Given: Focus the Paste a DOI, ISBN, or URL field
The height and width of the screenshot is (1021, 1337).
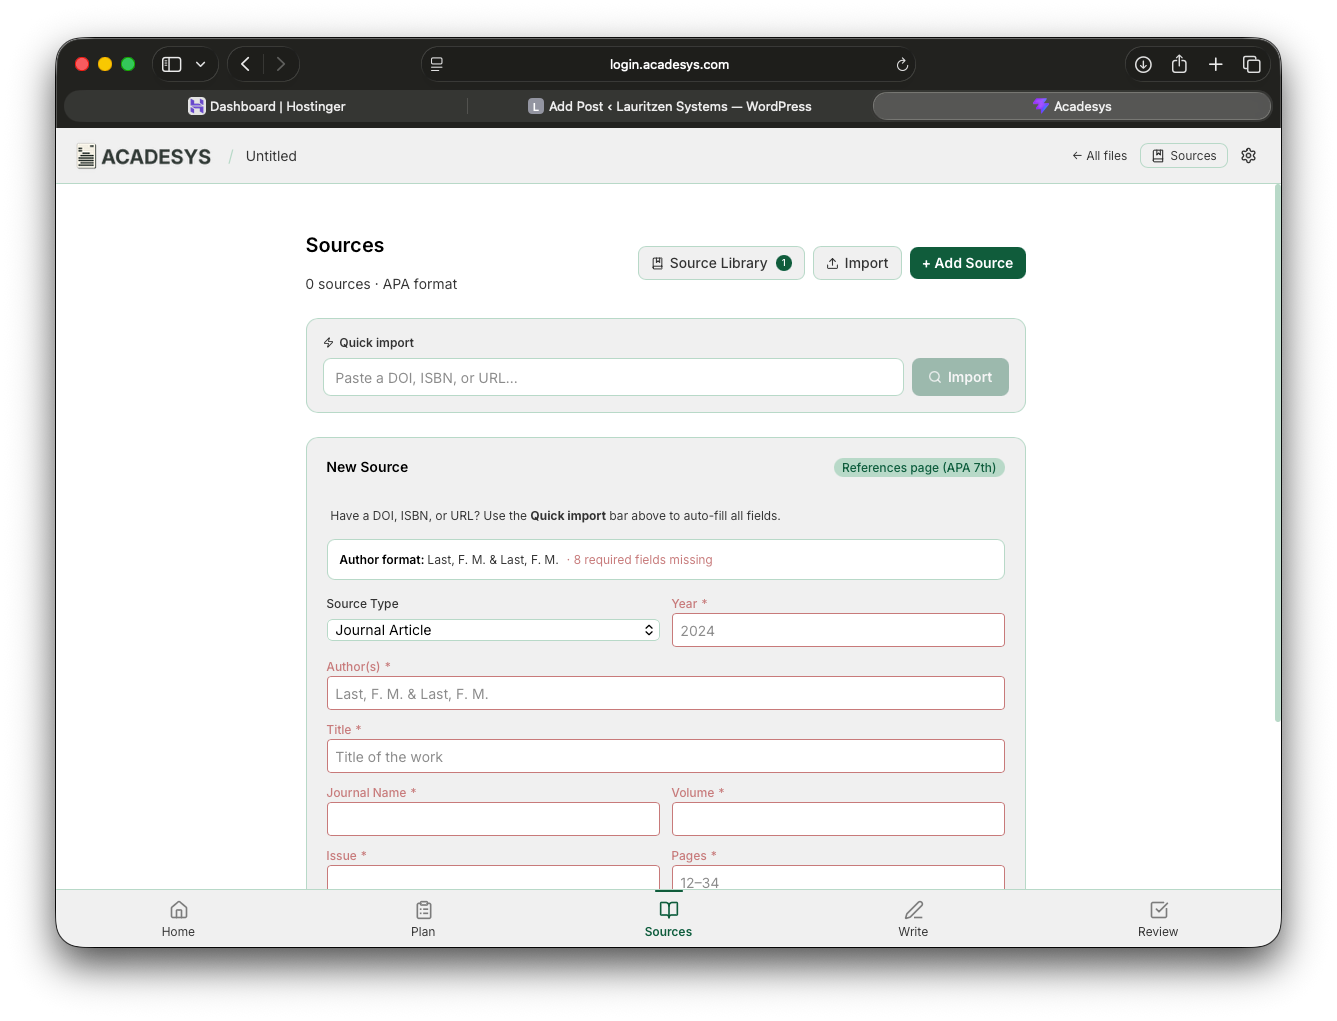Looking at the screenshot, I should click(613, 377).
